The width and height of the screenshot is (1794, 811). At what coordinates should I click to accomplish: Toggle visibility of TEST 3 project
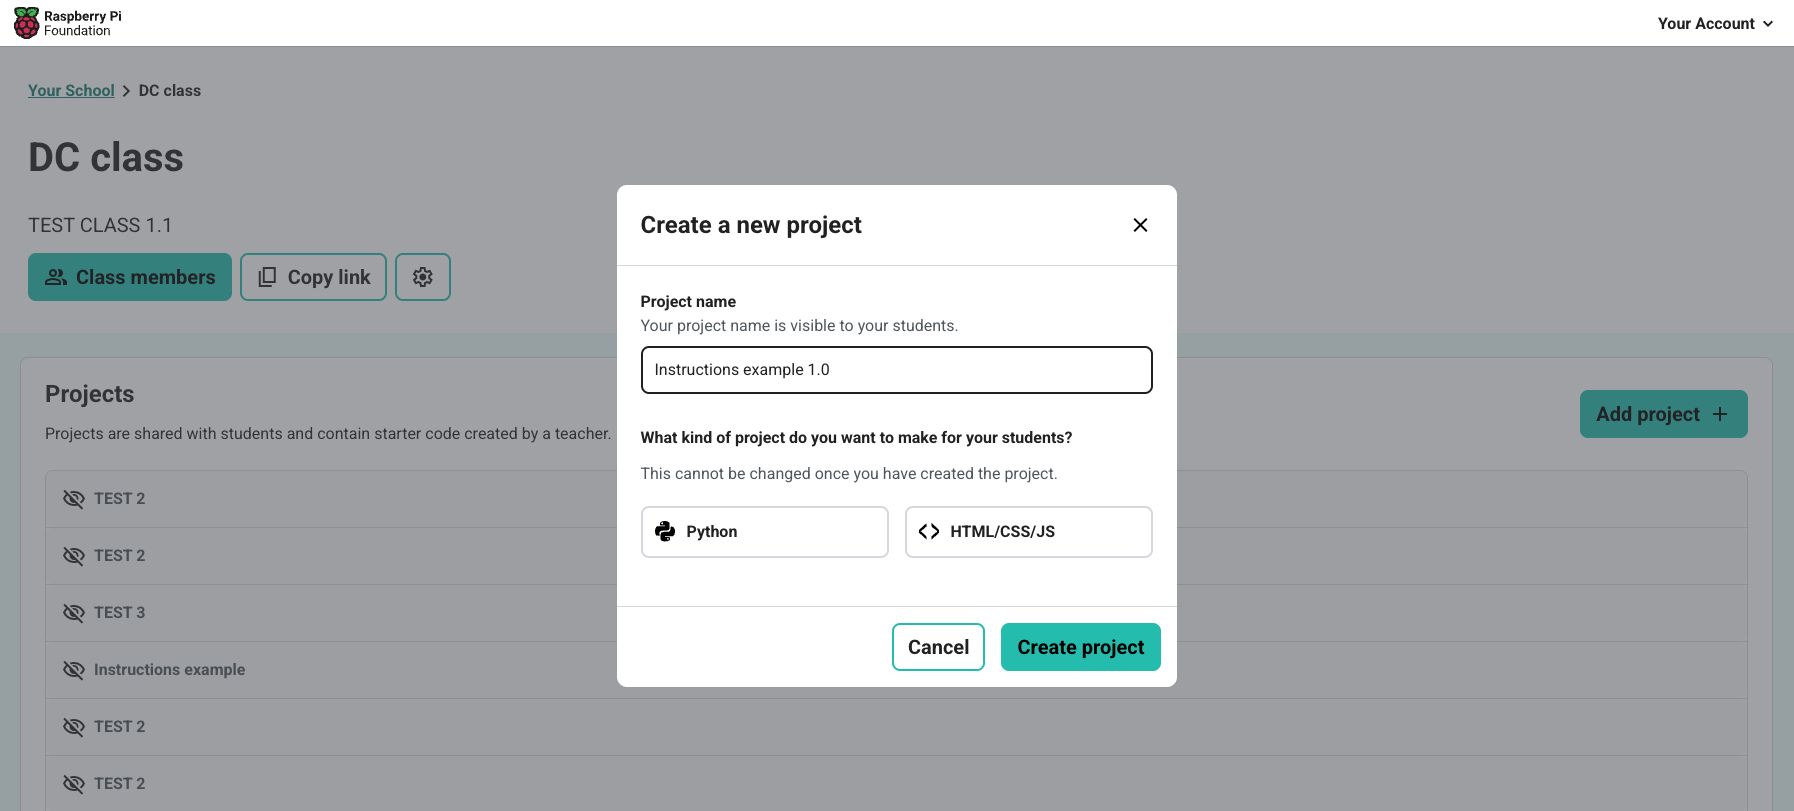pos(73,613)
